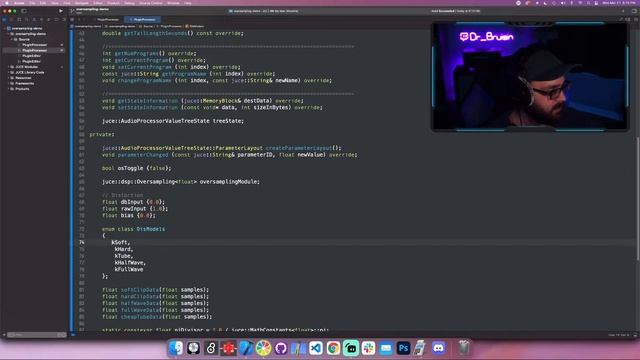This screenshot has height=360, width=640.
Task: Click the back navigation arrow in tab bar
Action: pyautogui.click(x=80, y=20)
